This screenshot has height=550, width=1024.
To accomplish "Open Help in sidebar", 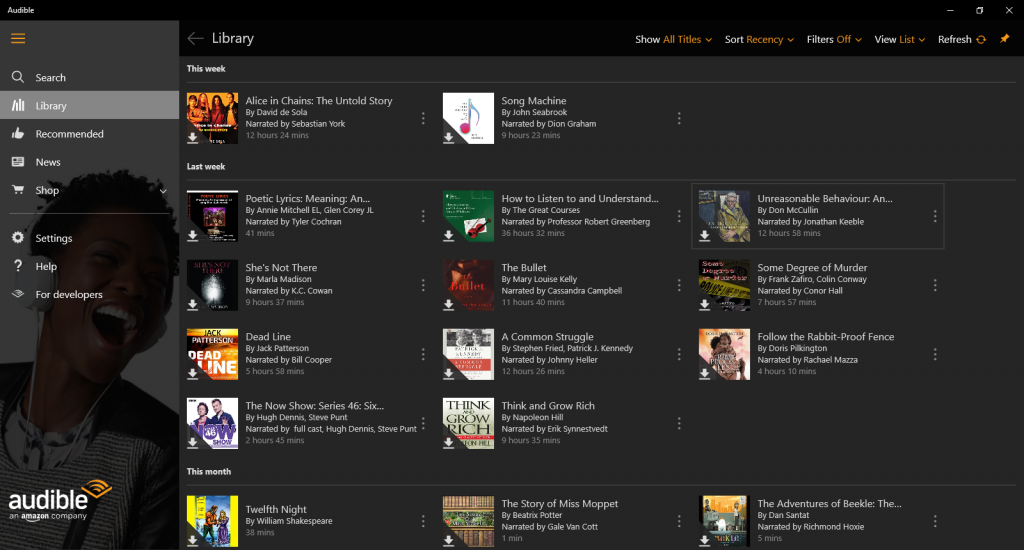I will click(x=89, y=266).
